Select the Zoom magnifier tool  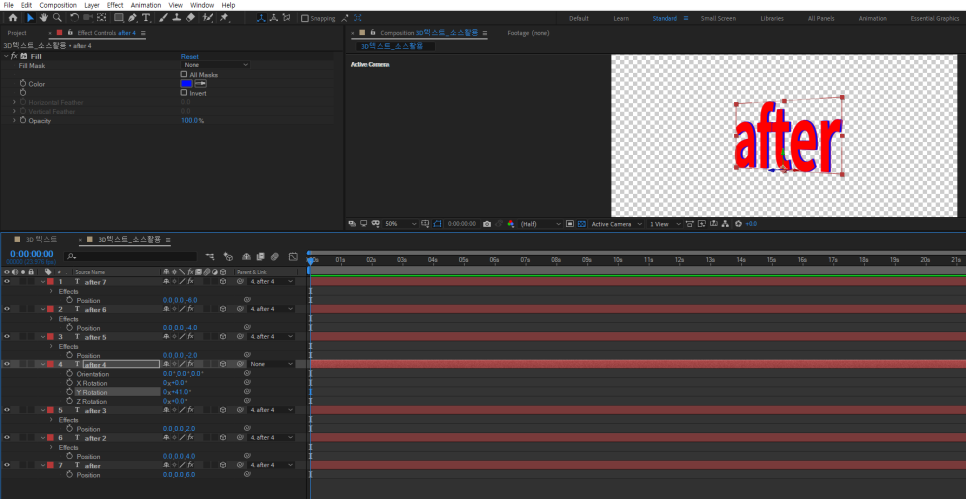coord(57,18)
